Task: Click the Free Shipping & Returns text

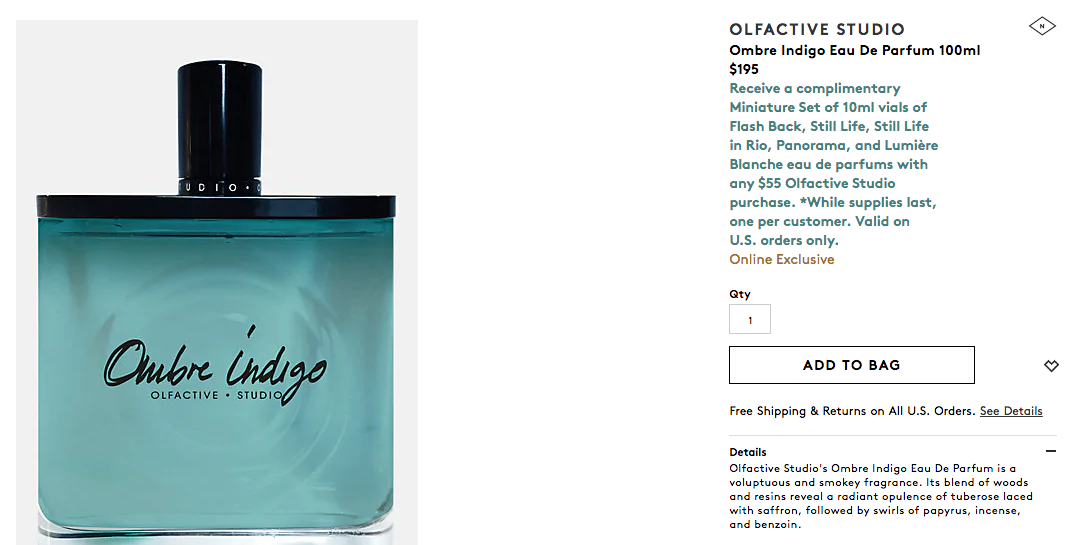Action: pos(852,410)
